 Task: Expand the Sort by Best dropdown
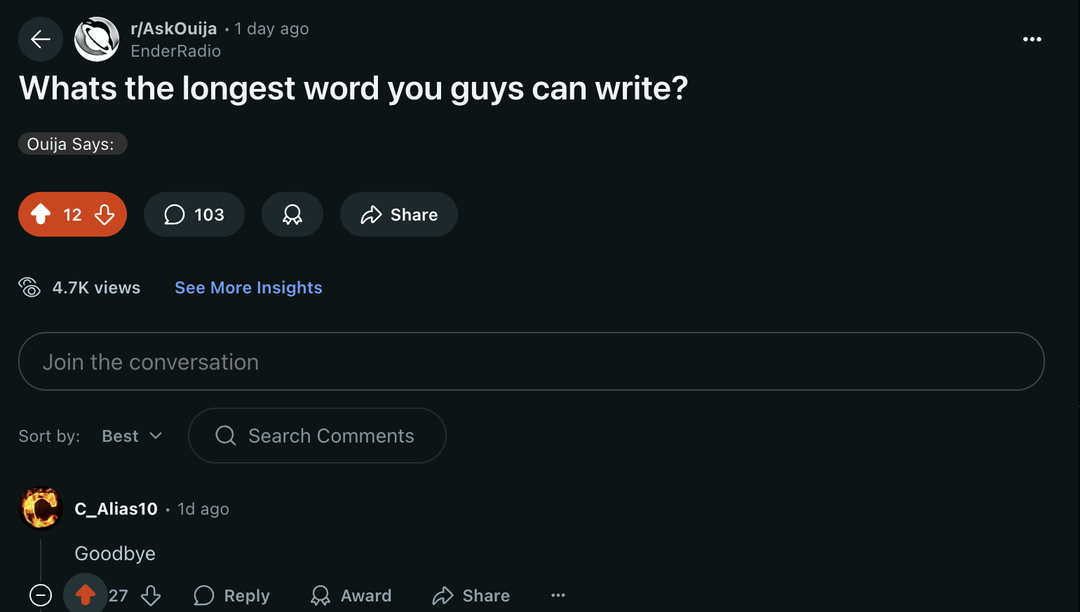(132, 436)
